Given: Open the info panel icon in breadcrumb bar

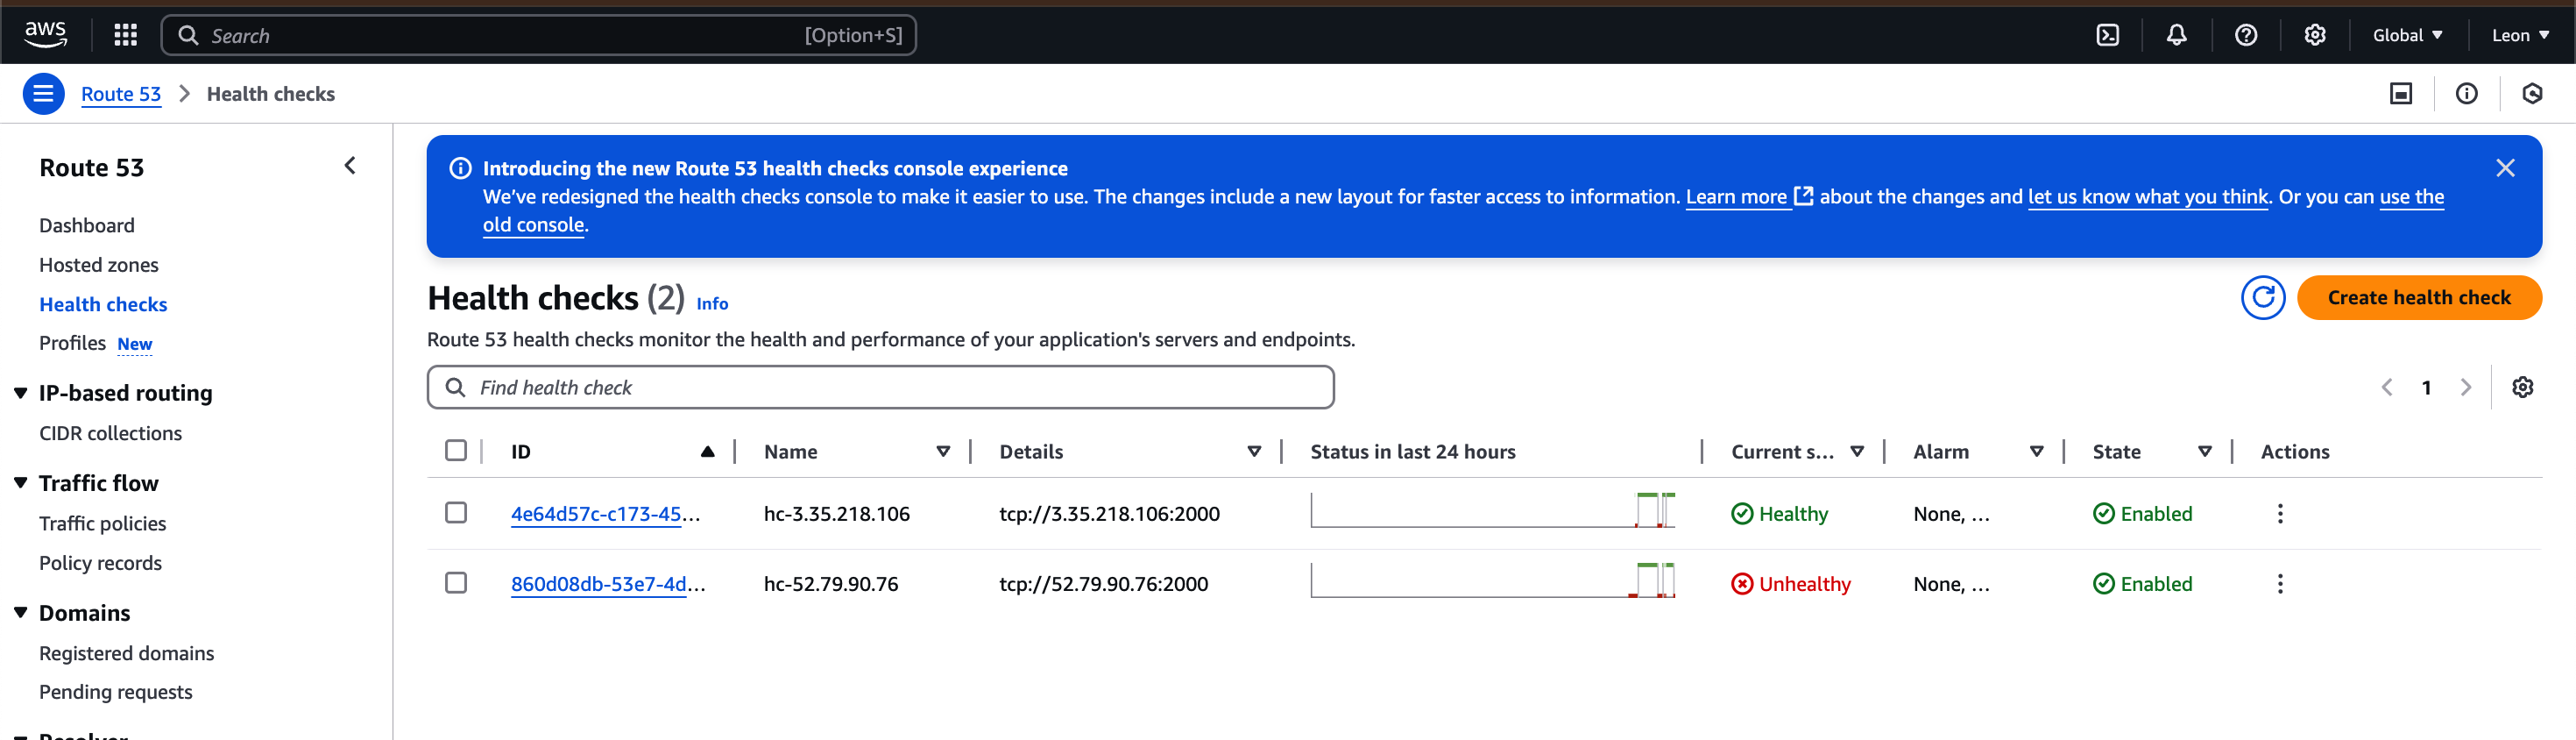Looking at the screenshot, I should (x=2466, y=94).
